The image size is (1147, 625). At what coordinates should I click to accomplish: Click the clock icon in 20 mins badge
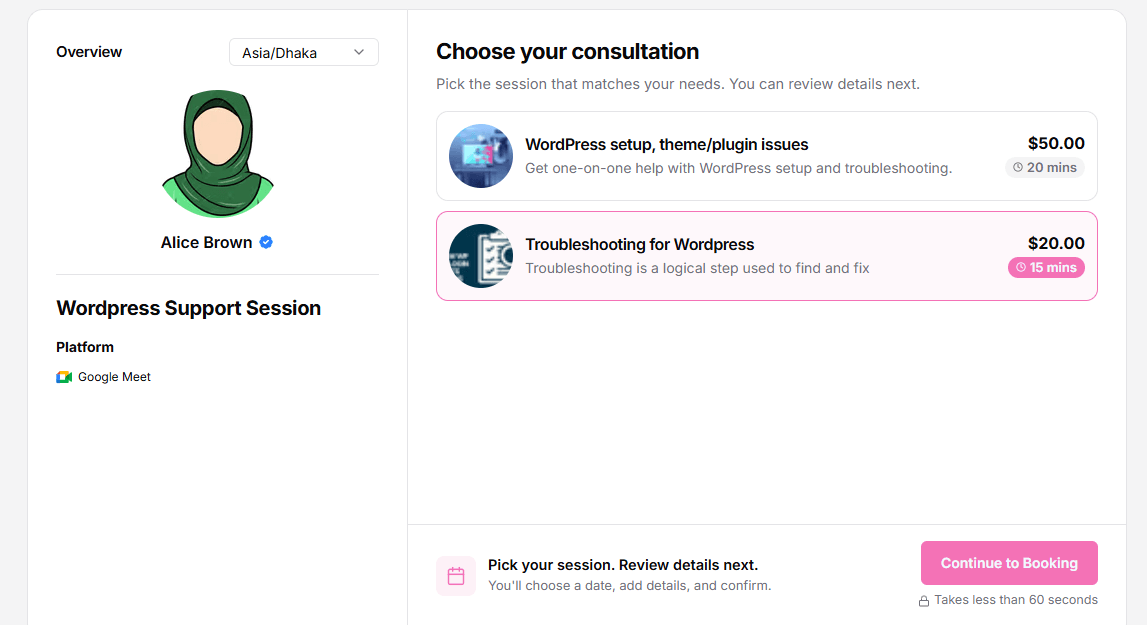pos(1018,168)
